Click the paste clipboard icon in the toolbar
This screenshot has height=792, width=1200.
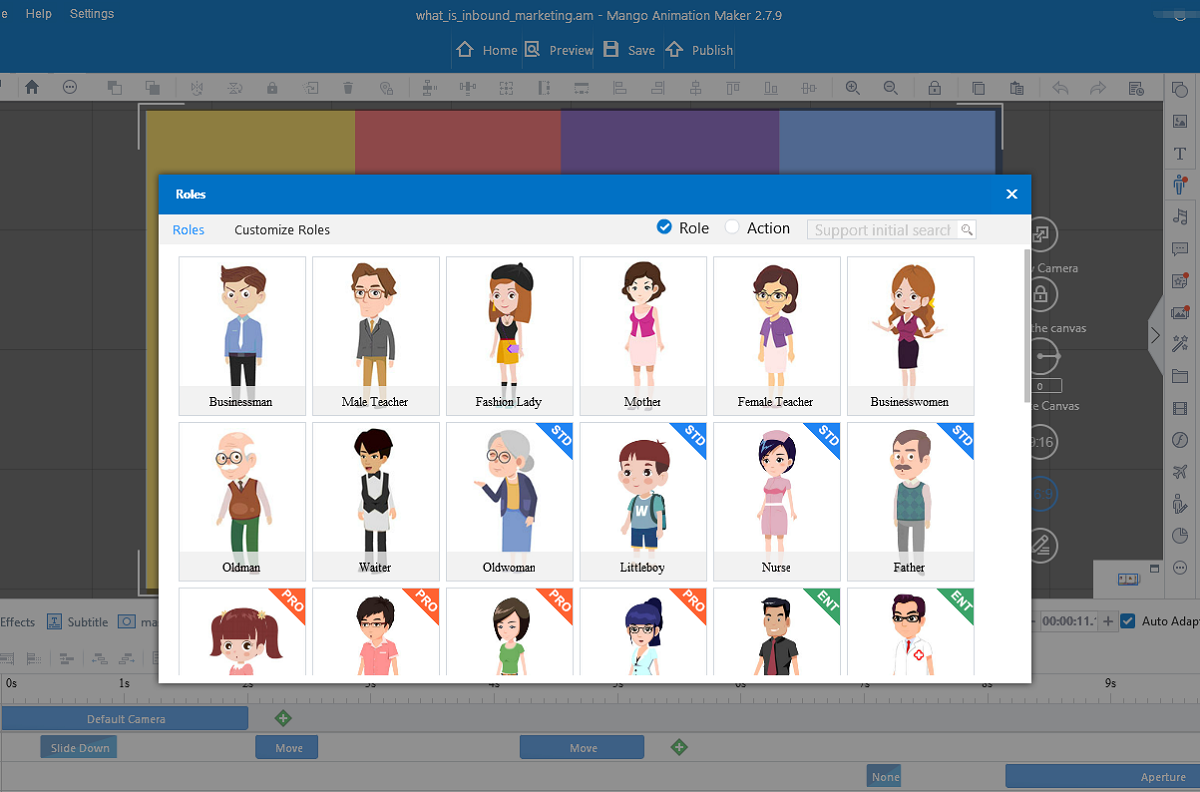click(1017, 87)
